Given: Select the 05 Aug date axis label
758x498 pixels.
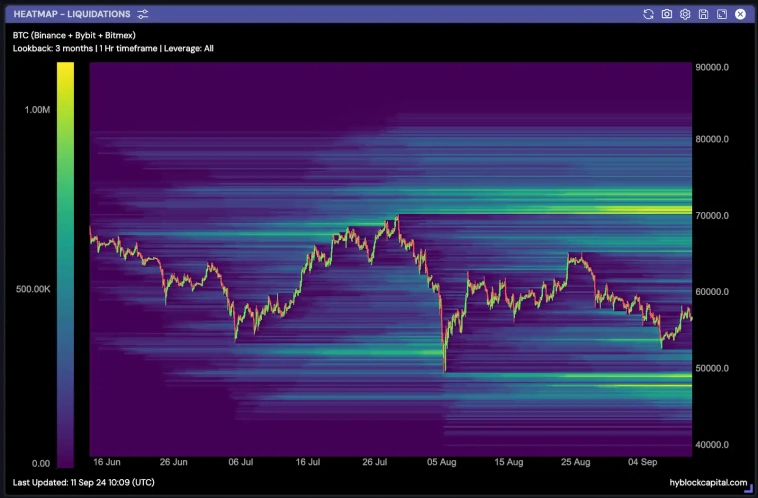Looking at the screenshot, I should [x=441, y=463].
